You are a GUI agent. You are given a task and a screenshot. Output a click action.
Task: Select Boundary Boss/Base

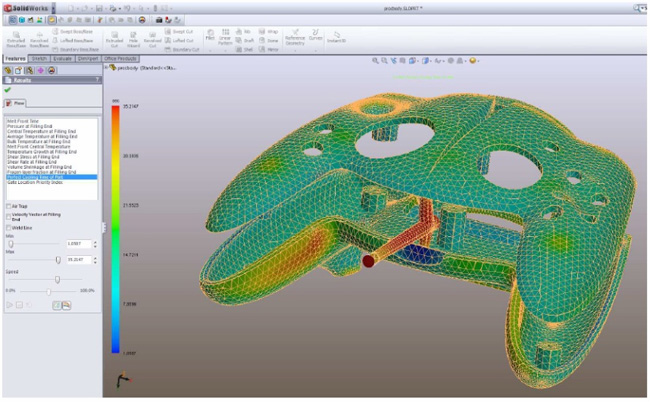pyautogui.click(x=75, y=49)
